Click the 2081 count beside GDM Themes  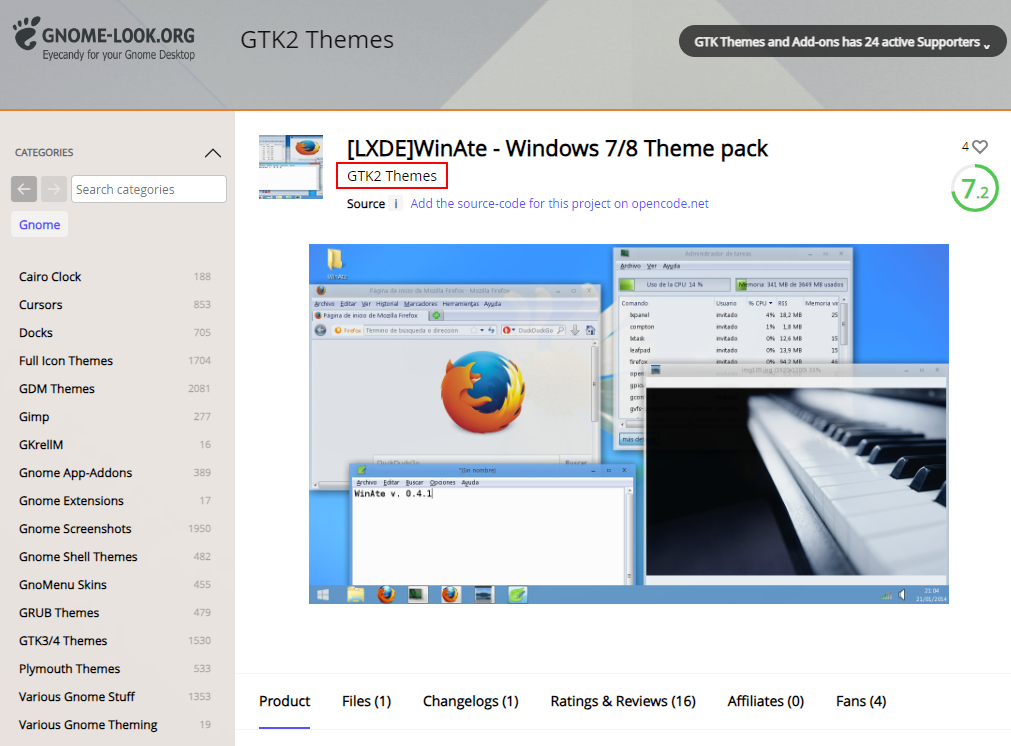pos(199,389)
